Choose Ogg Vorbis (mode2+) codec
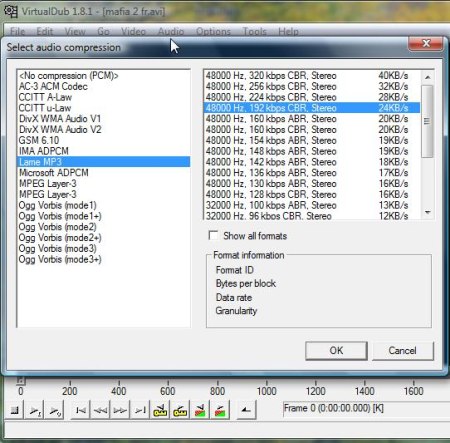The width and height of the screenshot is (450, 443). [103, 238]
